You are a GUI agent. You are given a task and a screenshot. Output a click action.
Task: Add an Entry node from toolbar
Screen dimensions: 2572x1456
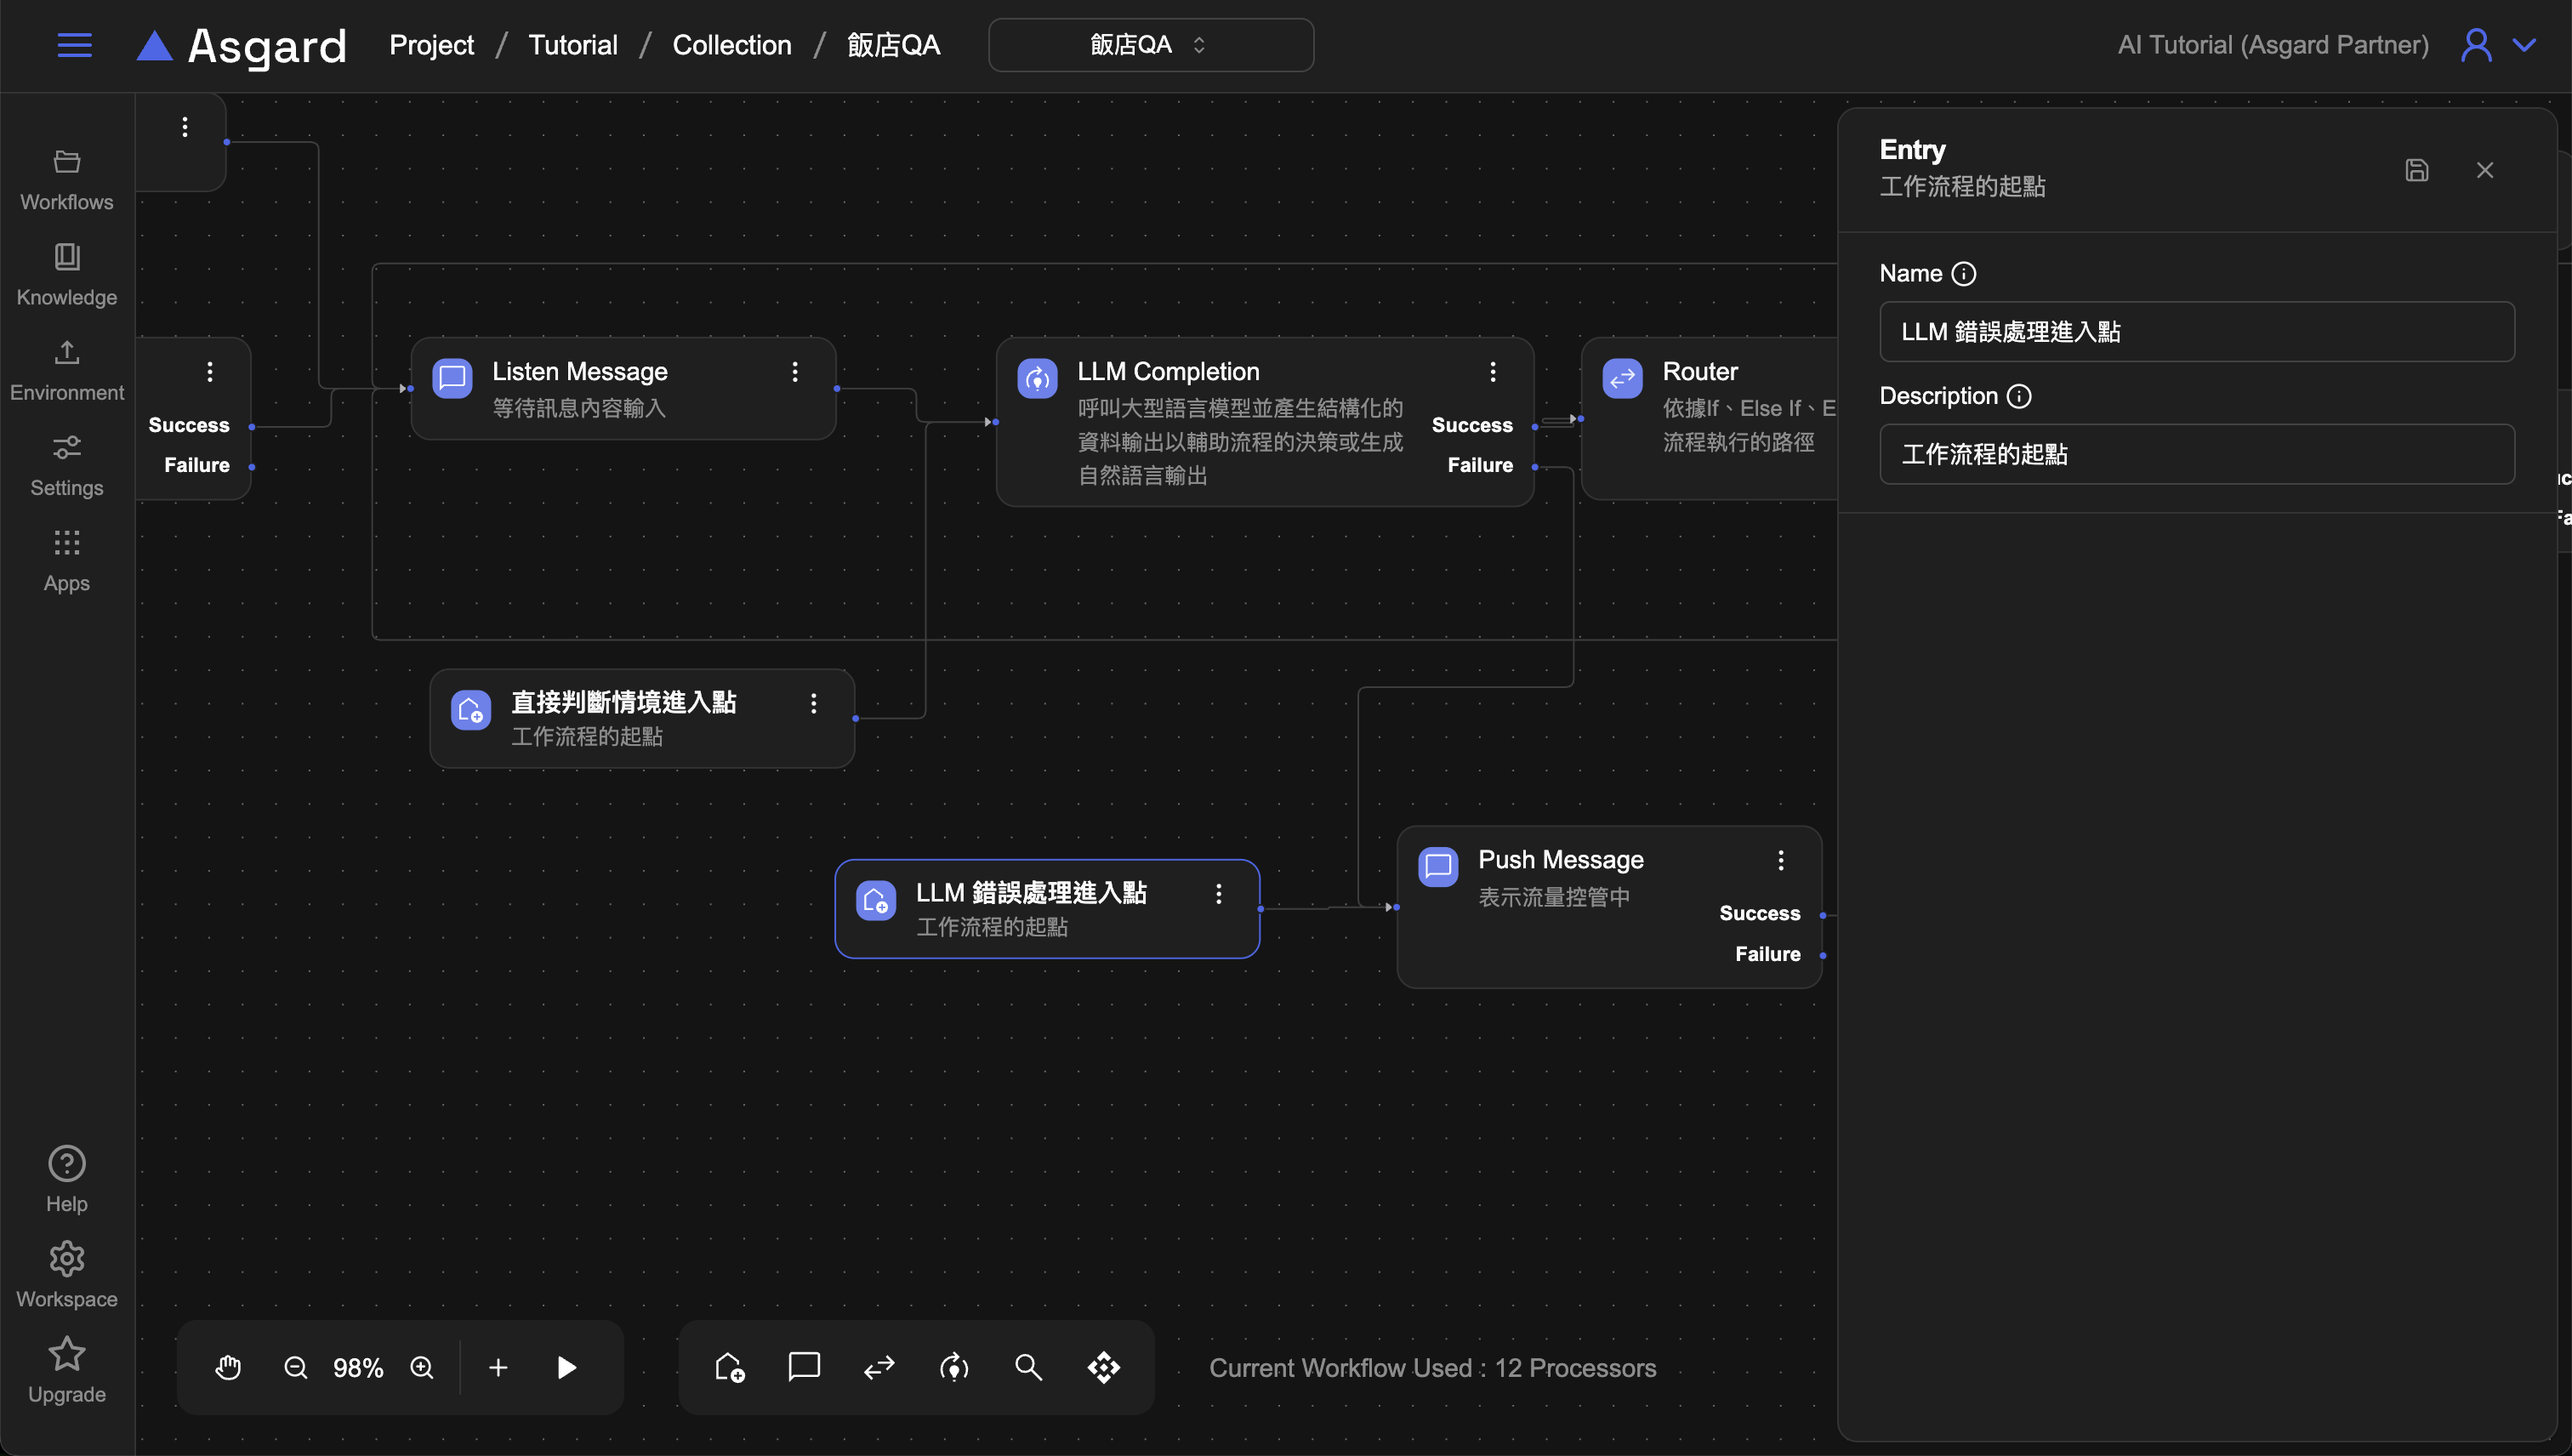730,1367
